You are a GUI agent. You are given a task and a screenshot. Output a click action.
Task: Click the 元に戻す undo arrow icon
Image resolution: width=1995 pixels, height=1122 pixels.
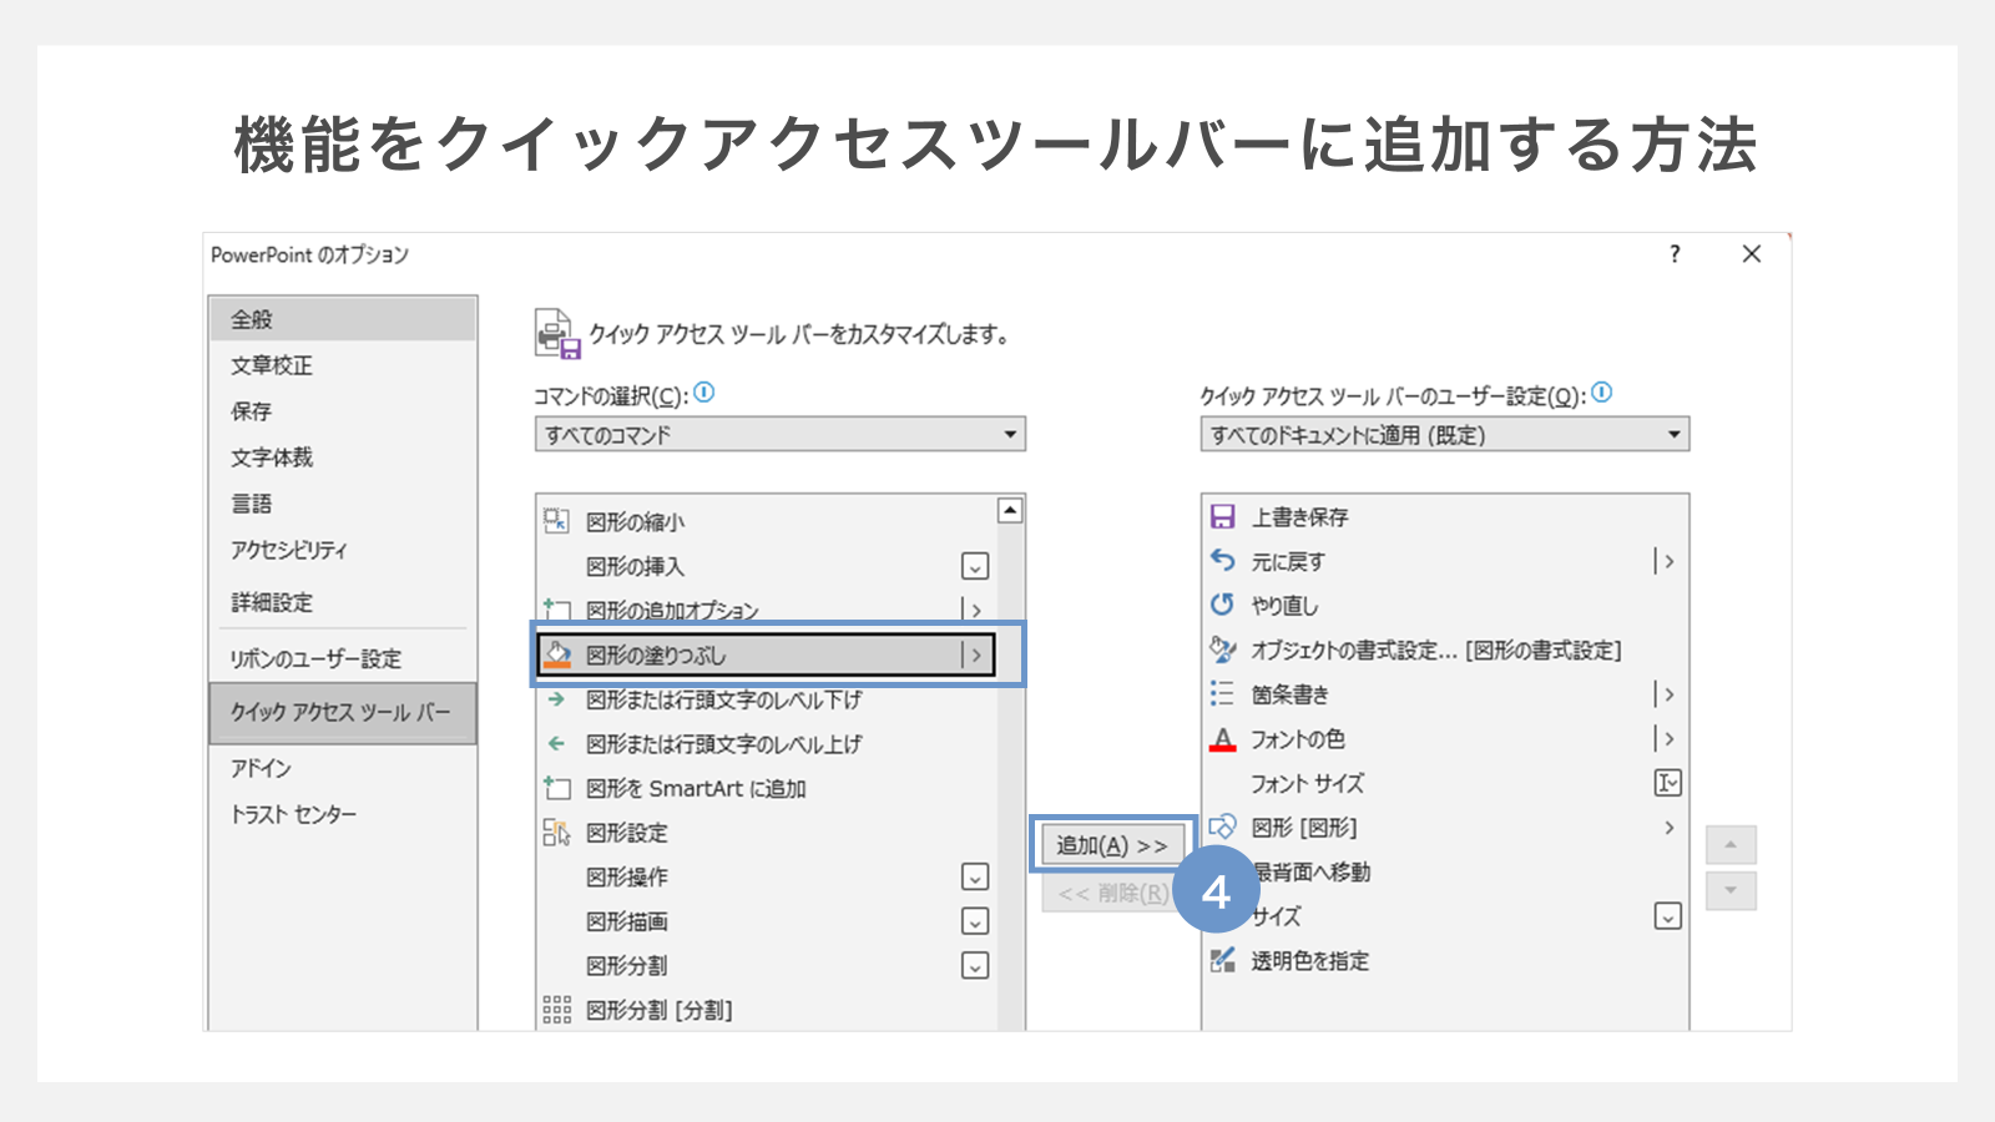1222,561
